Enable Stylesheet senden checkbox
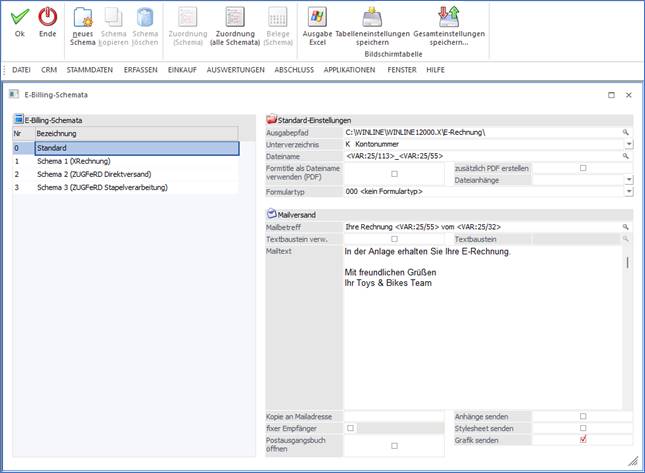 coord(583,428)
